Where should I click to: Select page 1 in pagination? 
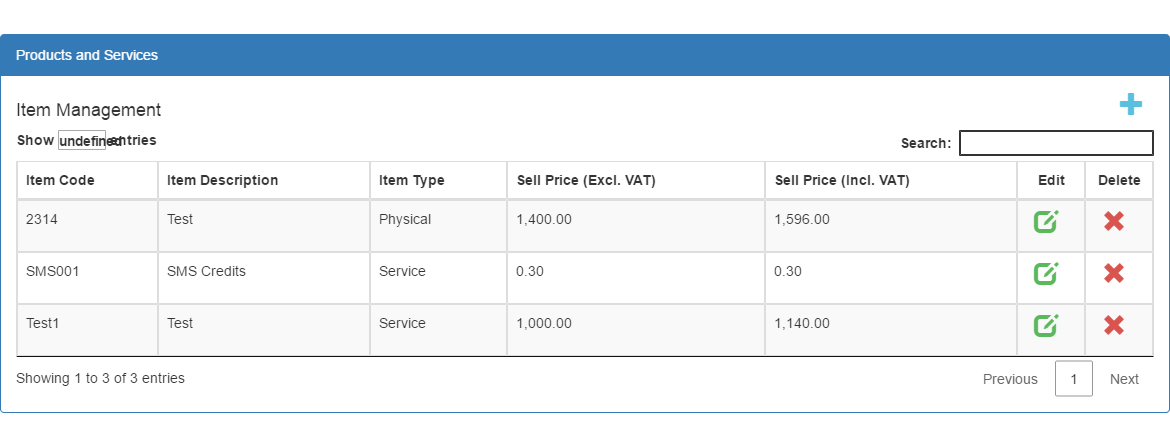pos(1074,379)
